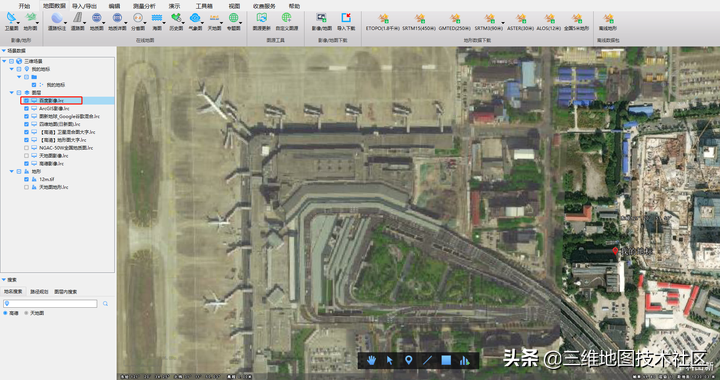The height and width of the screenshot is (380, 720).
Task: Click the 历史图 history map icon
Action: (x=176, y=18)
